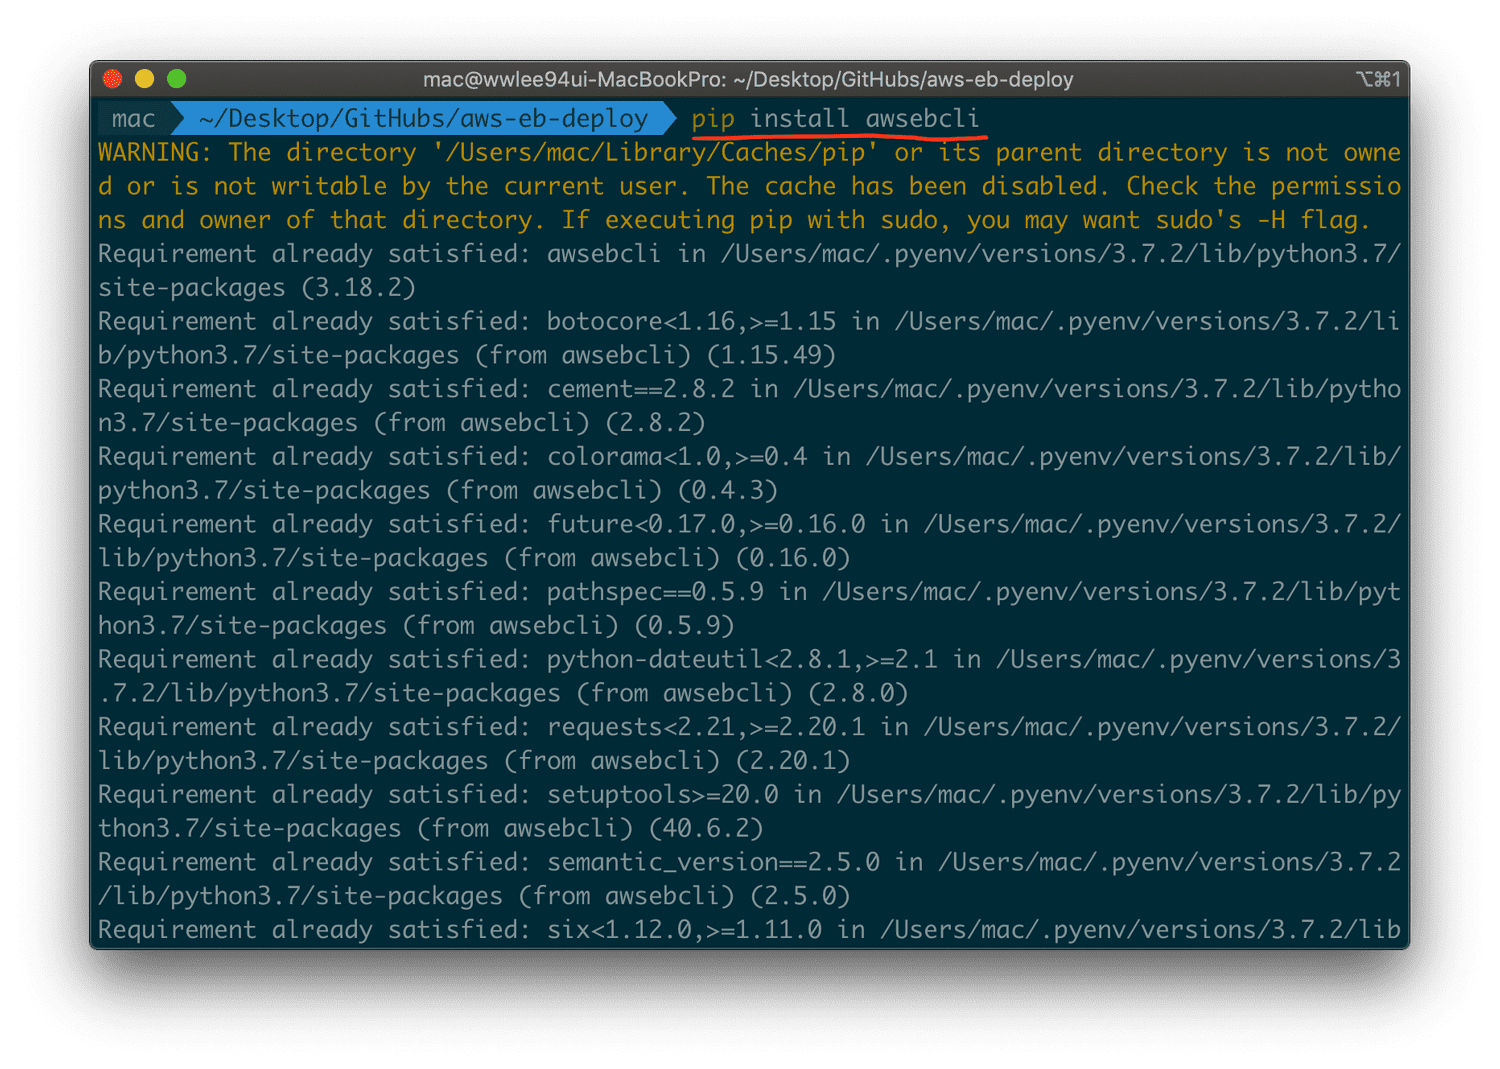Click the path '/Users/mac/Library/Caches/pip'

(x=656, y=153)
